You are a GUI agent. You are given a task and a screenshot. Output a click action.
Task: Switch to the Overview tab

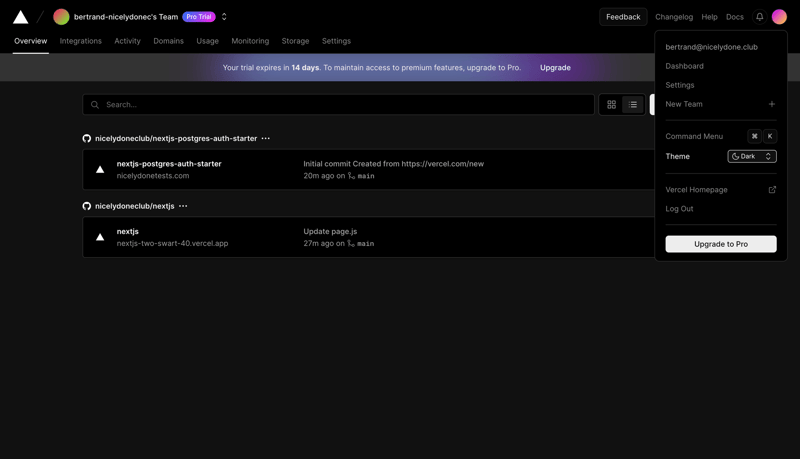[x=31, y=41]
